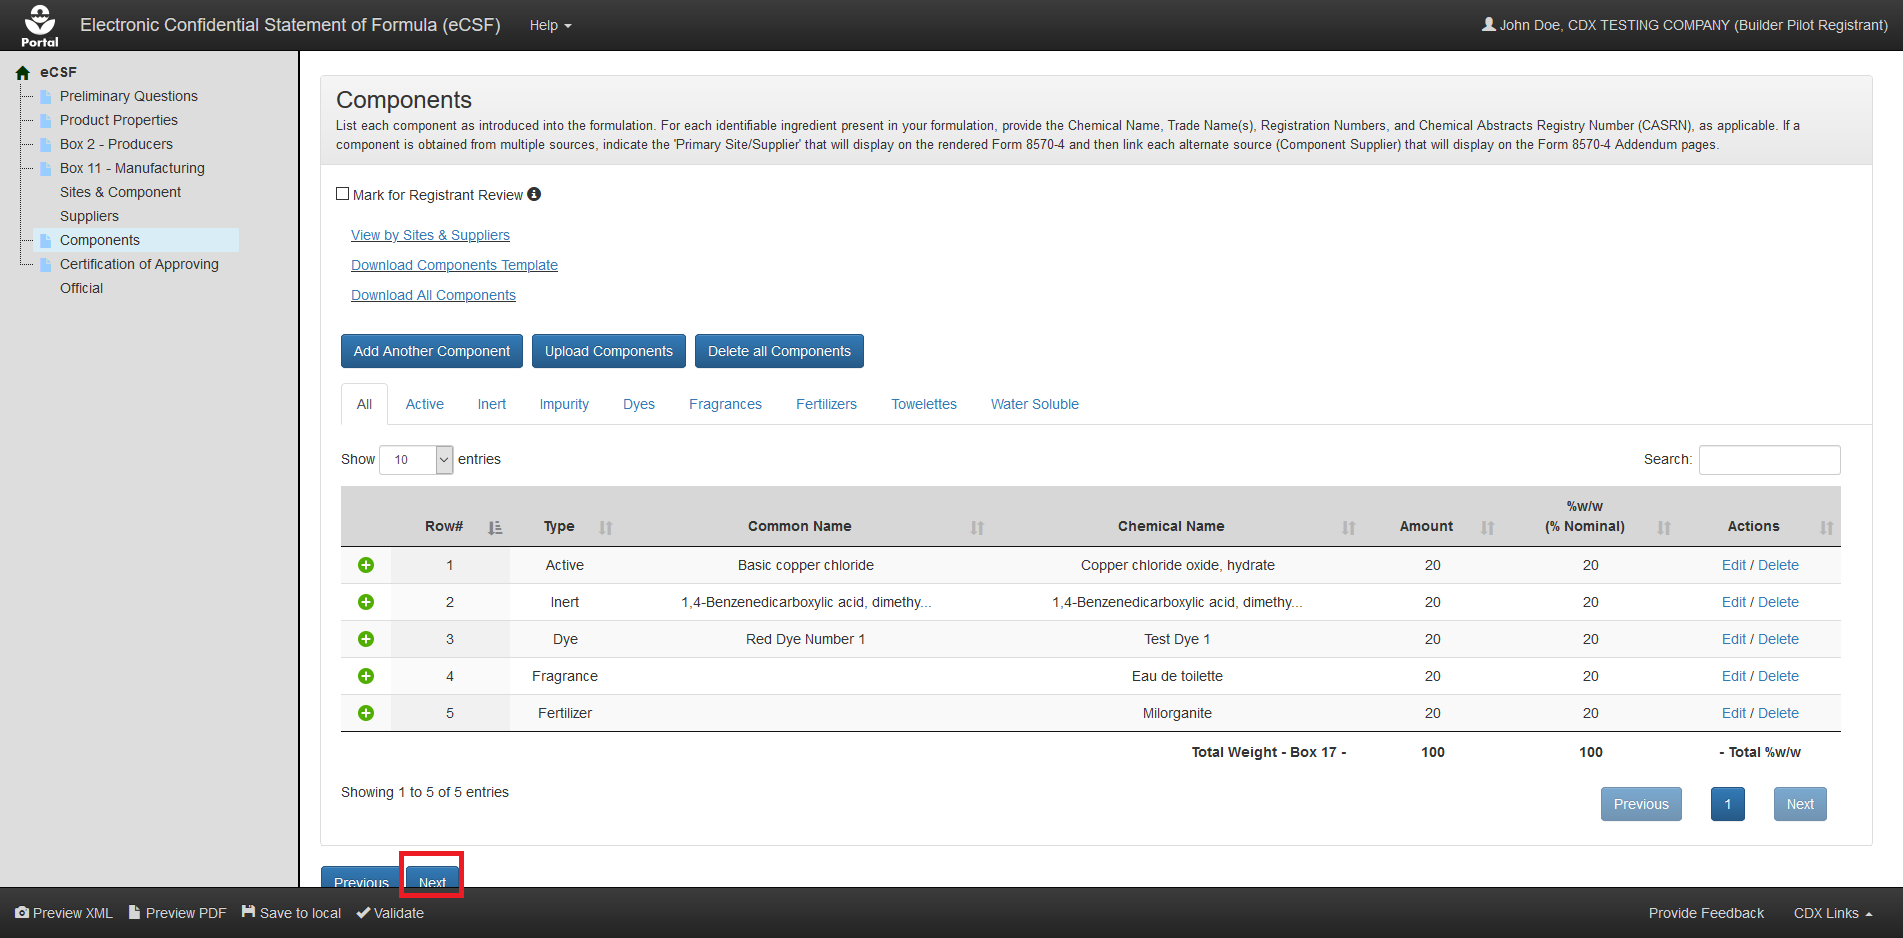Image resolution: width=1903 pixels, height=938 pixels.
Task: Click the user icon beside John Doe
Action: pos(1488,24)
